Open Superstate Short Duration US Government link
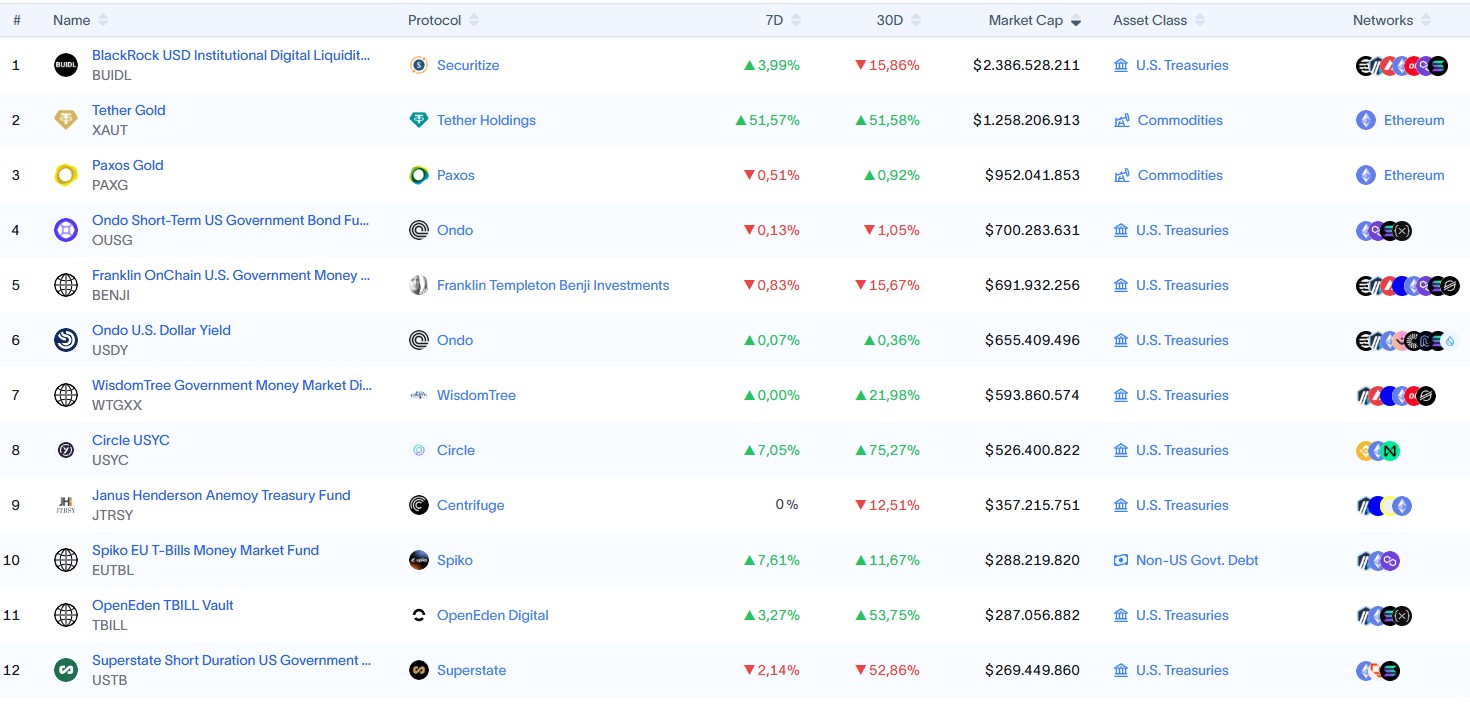This screenshot has width=1470, height=704. [231, 661]
